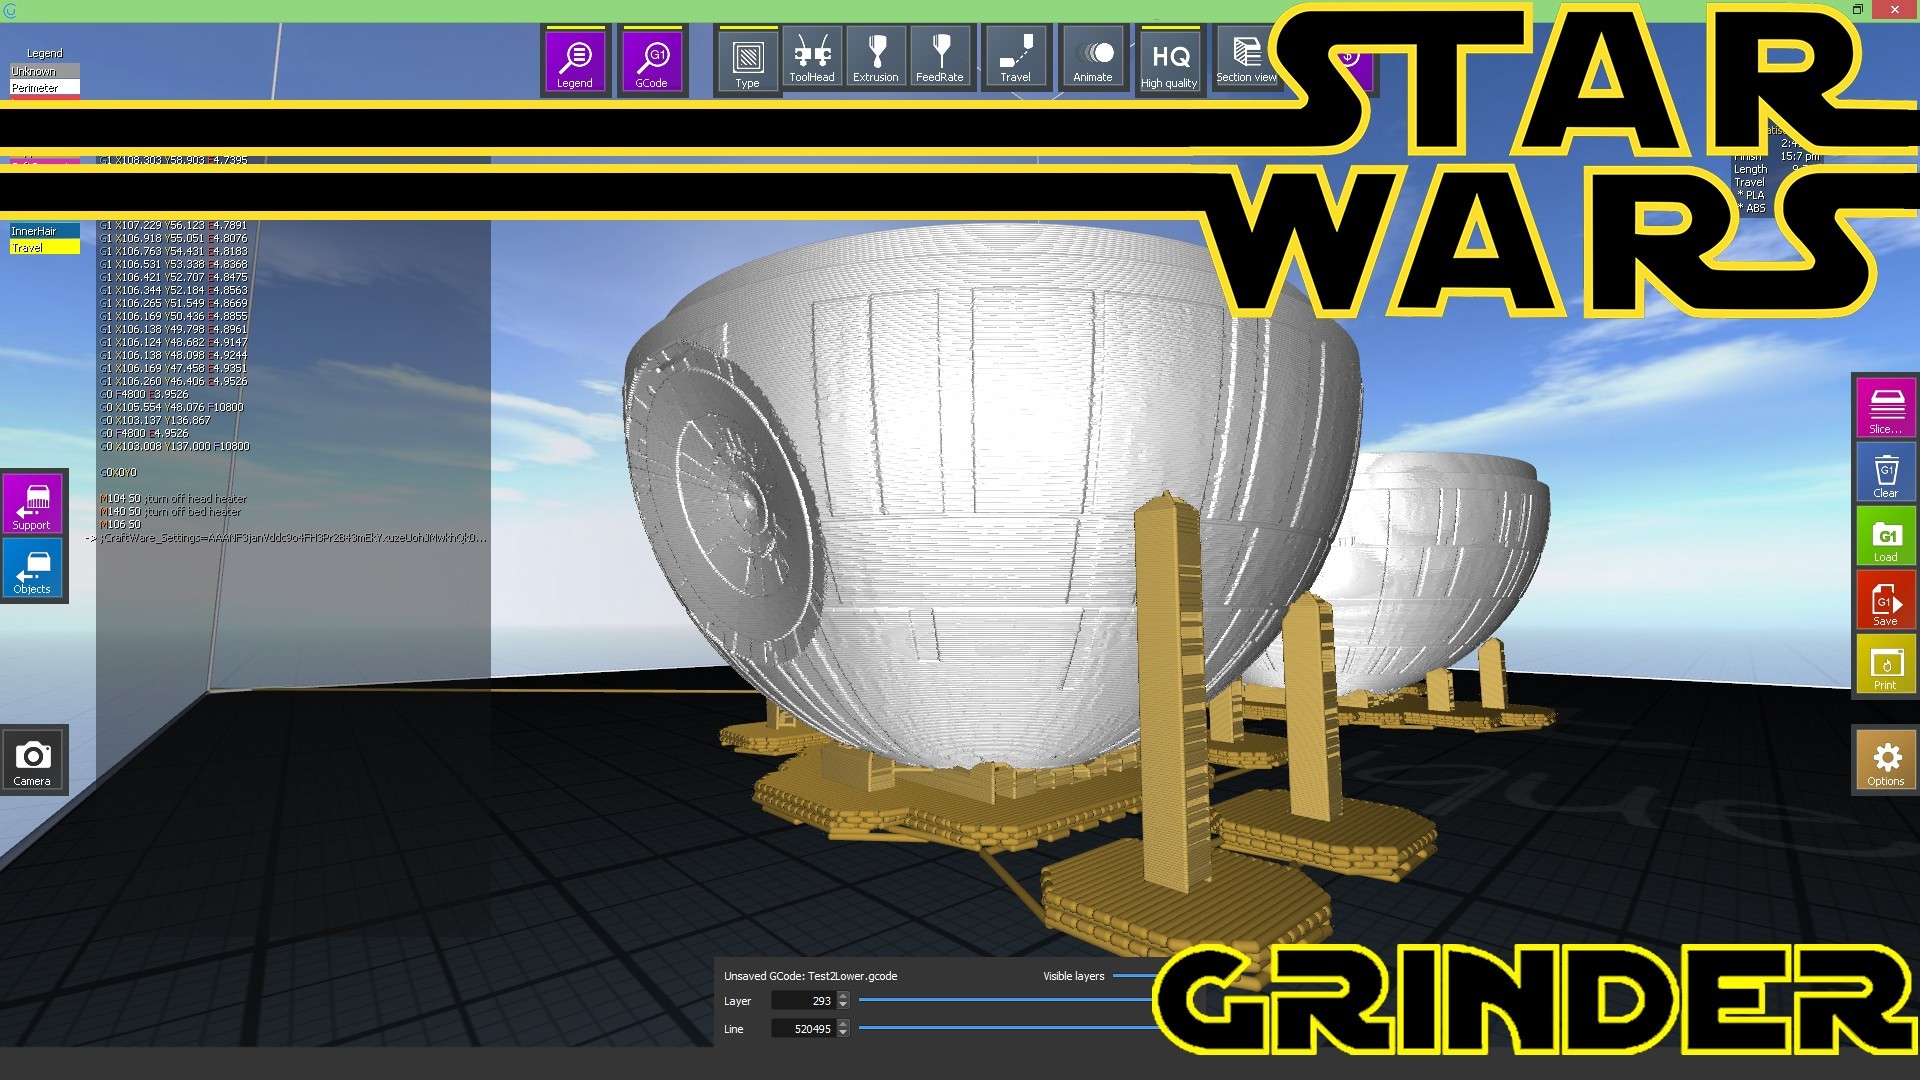Open the Objects panel
This screenshot has width=1920, height=1080.
(32, 568)
